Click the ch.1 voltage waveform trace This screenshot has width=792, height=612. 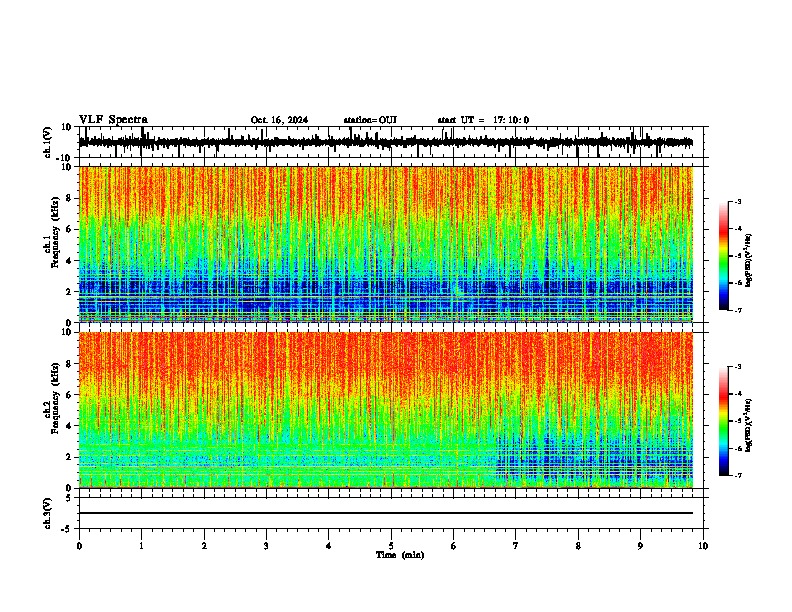tap(386, 142)
